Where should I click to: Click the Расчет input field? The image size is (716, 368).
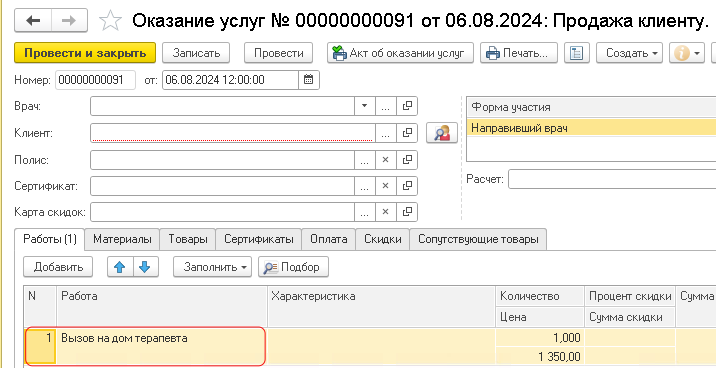612,179
